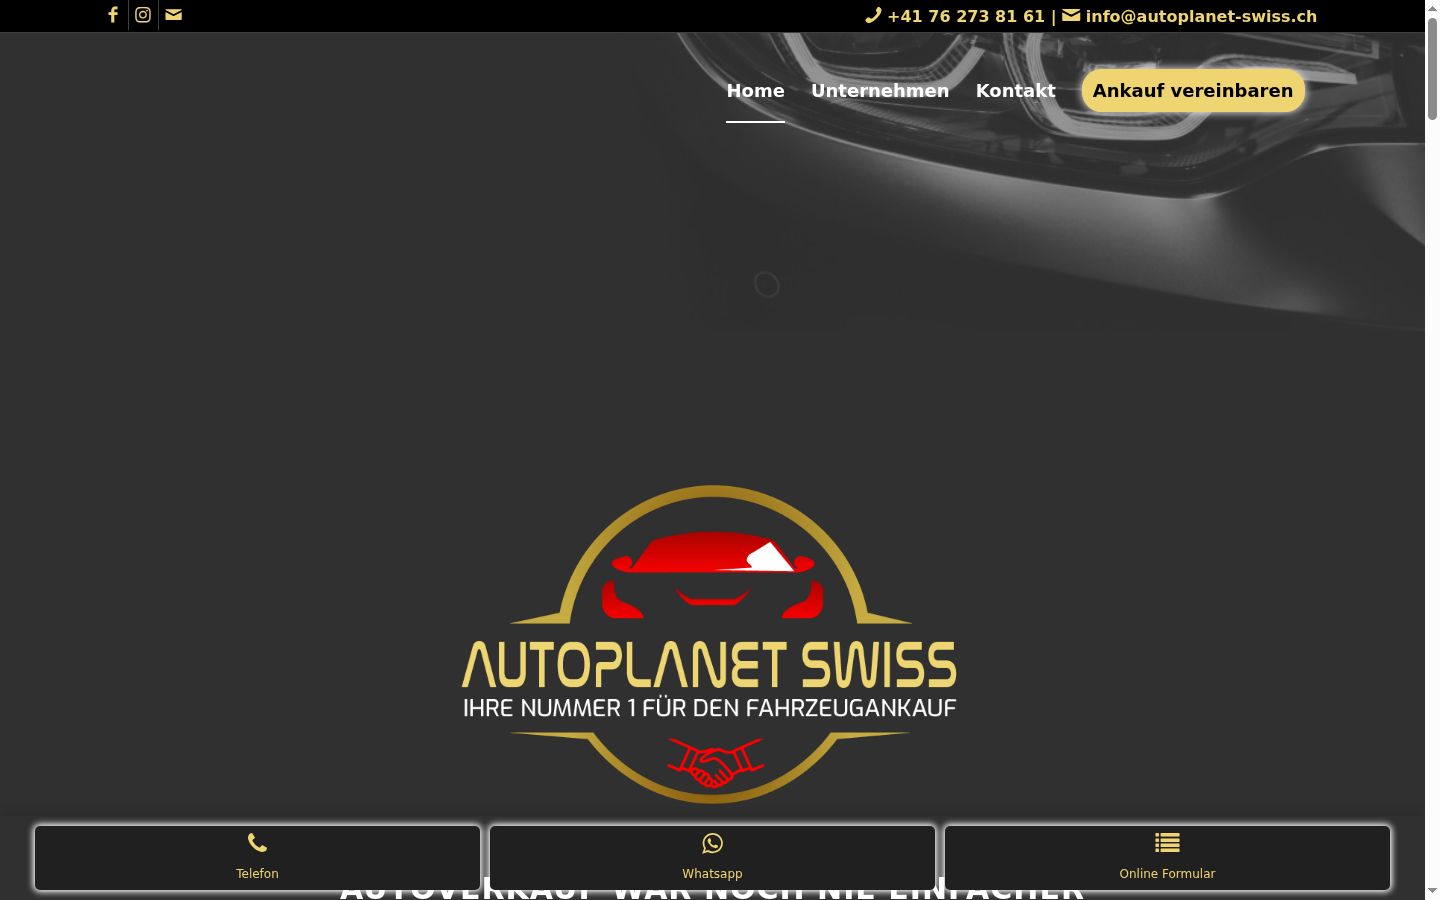
Task: Email info@autoplanet-swiss.ch
Action: pyautogui.click(x=1201, y=16)
